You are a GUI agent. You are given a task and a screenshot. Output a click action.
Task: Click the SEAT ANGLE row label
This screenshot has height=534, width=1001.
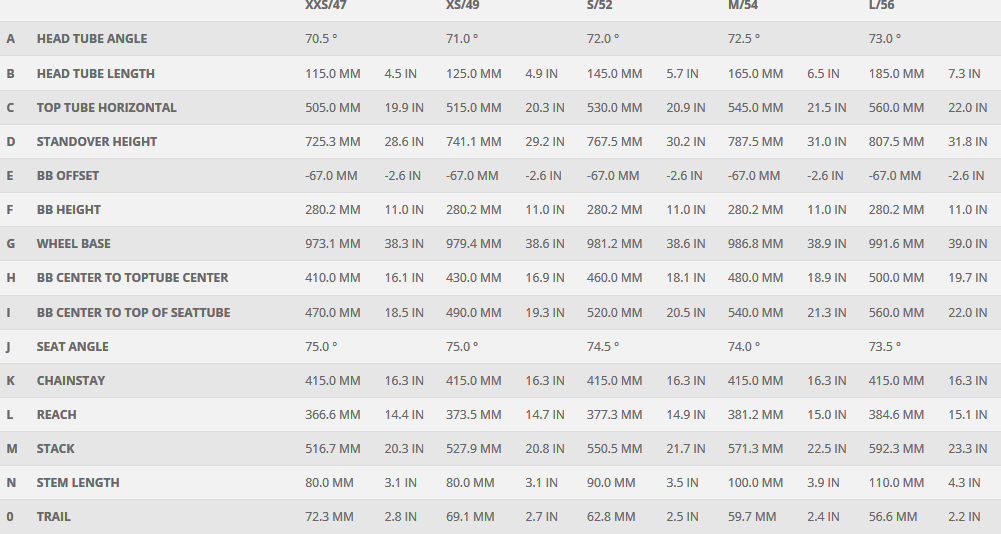point(73,347)
